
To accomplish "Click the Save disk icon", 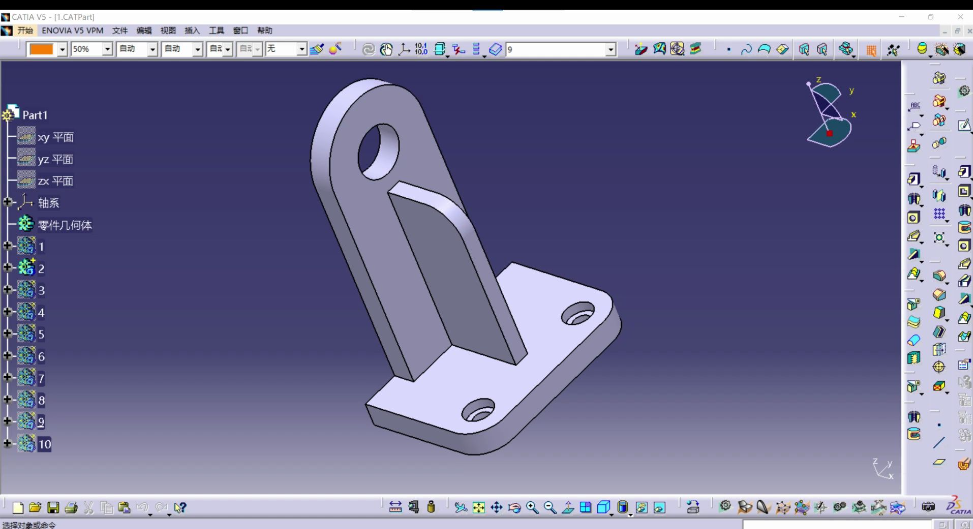I will coord(53,508).
